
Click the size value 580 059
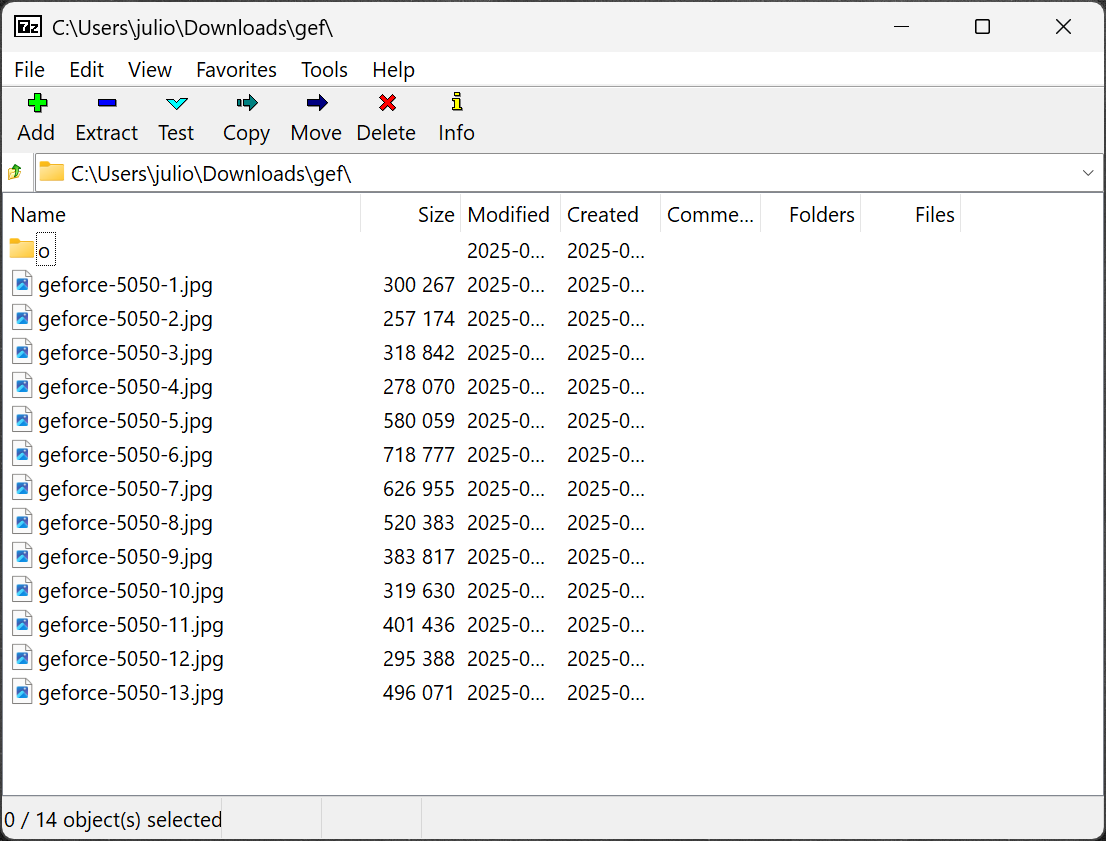coord(419,421)
